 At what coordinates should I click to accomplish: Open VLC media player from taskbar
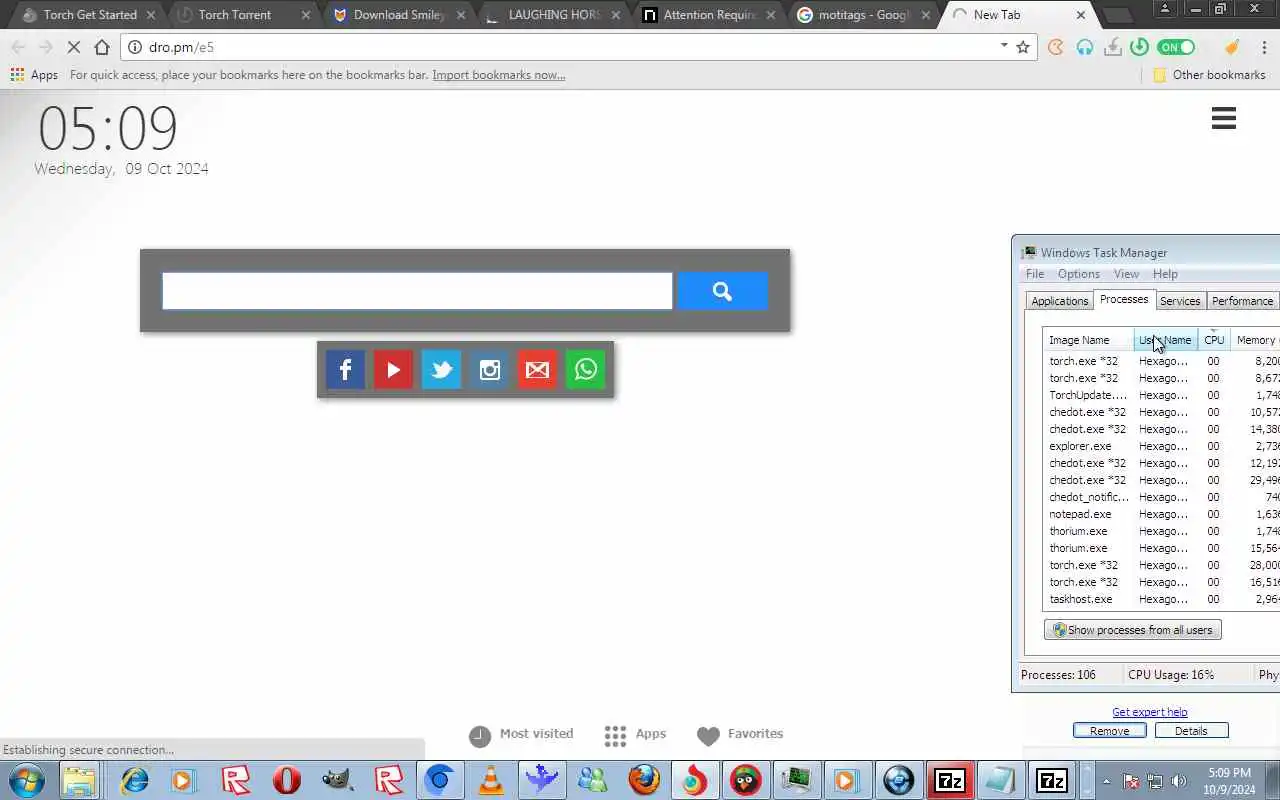[491, 780]
